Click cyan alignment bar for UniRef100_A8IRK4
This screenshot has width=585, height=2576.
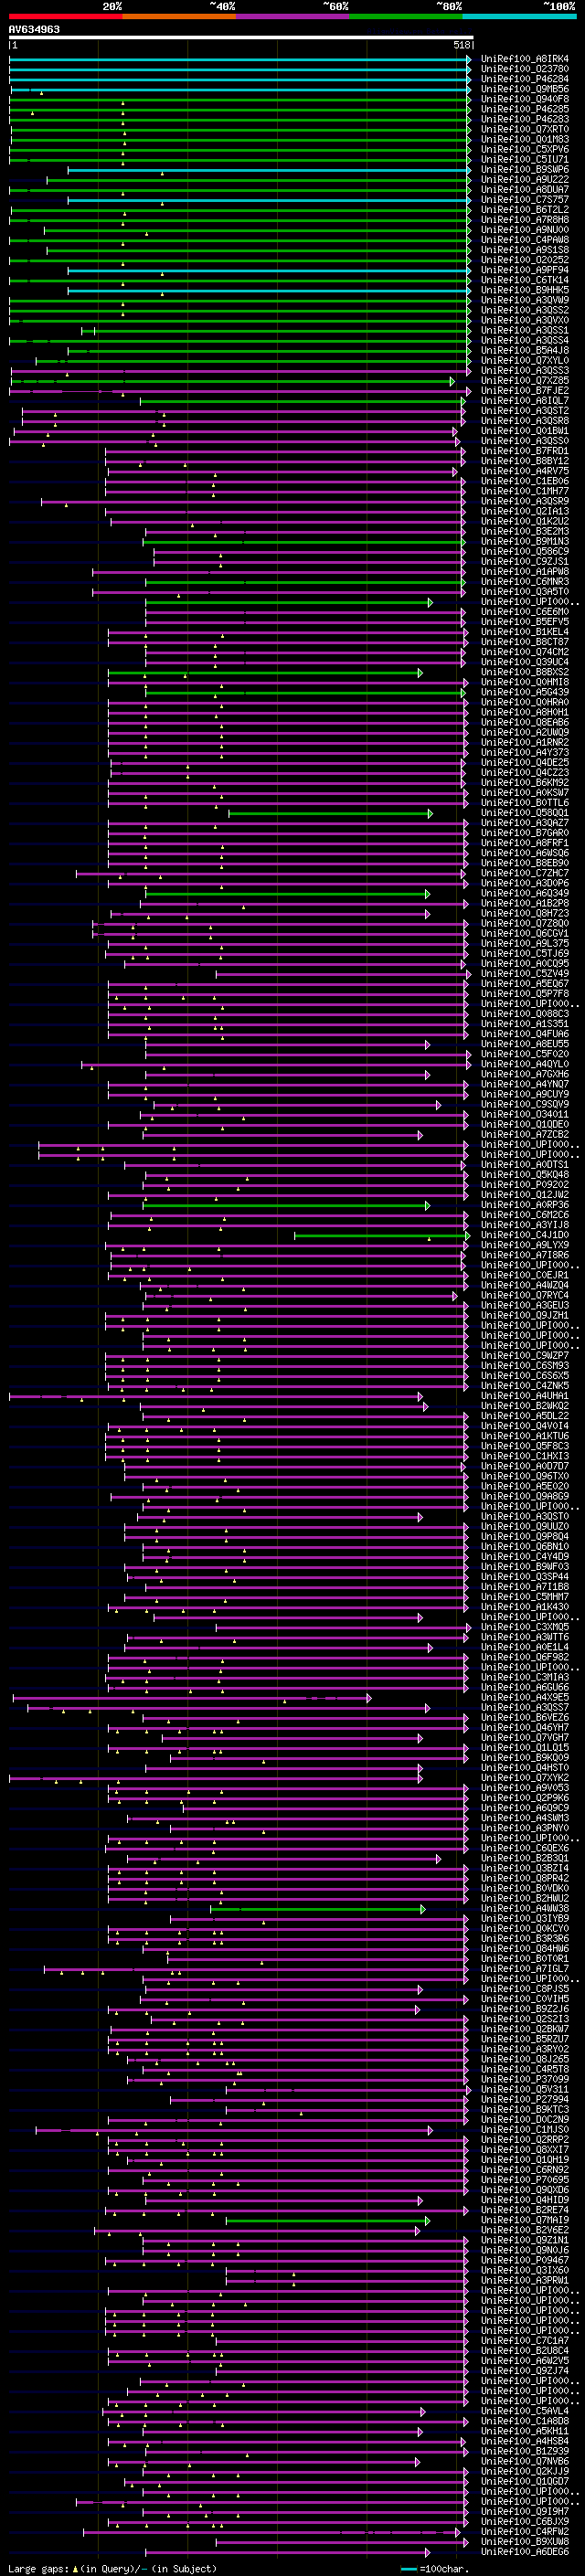click(238, 59)
